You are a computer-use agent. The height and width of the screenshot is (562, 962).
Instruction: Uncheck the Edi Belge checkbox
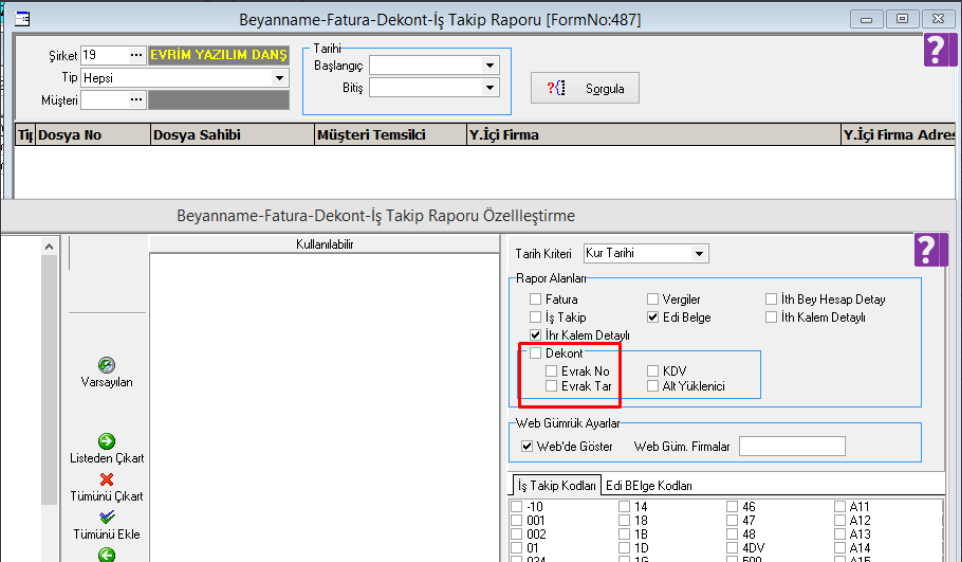653,317
